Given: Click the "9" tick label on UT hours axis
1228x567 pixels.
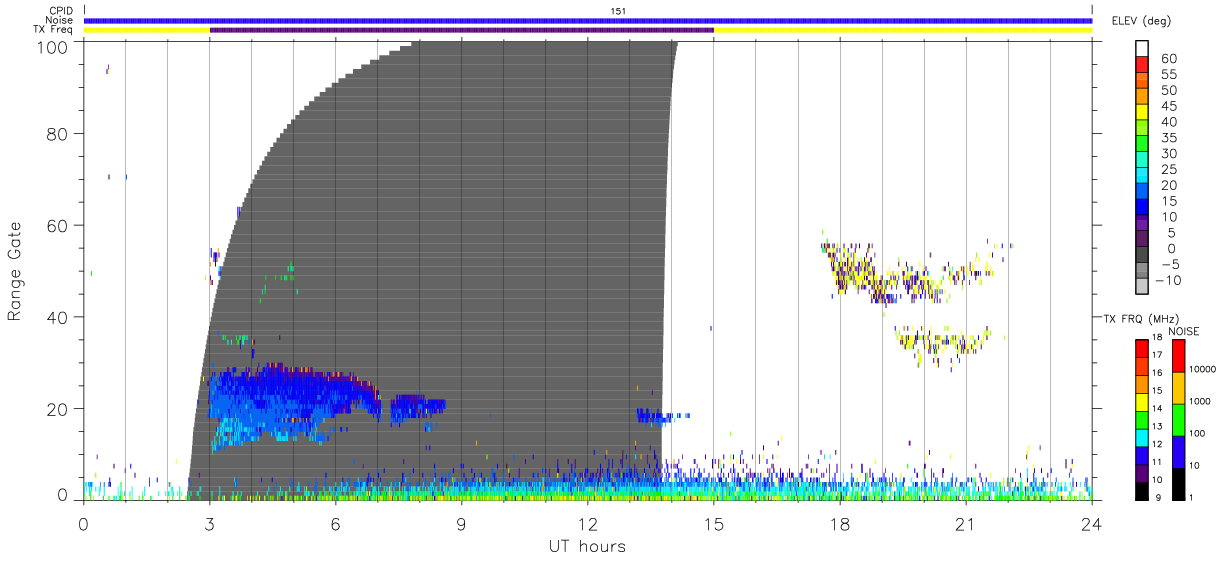Looking at the screenshot, I should (x=461, y=523).
